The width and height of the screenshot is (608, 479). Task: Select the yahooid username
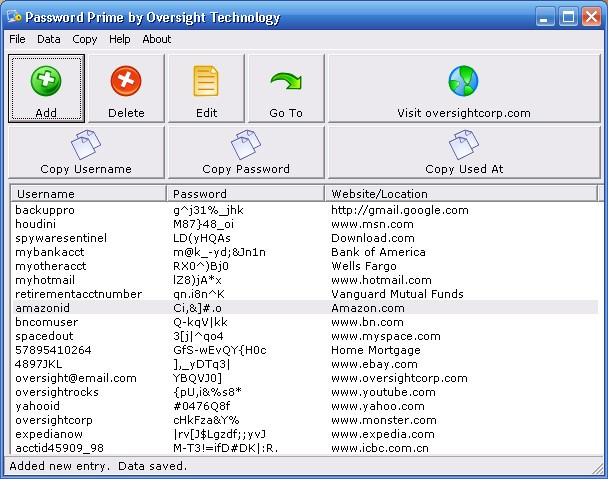[38, 406]
